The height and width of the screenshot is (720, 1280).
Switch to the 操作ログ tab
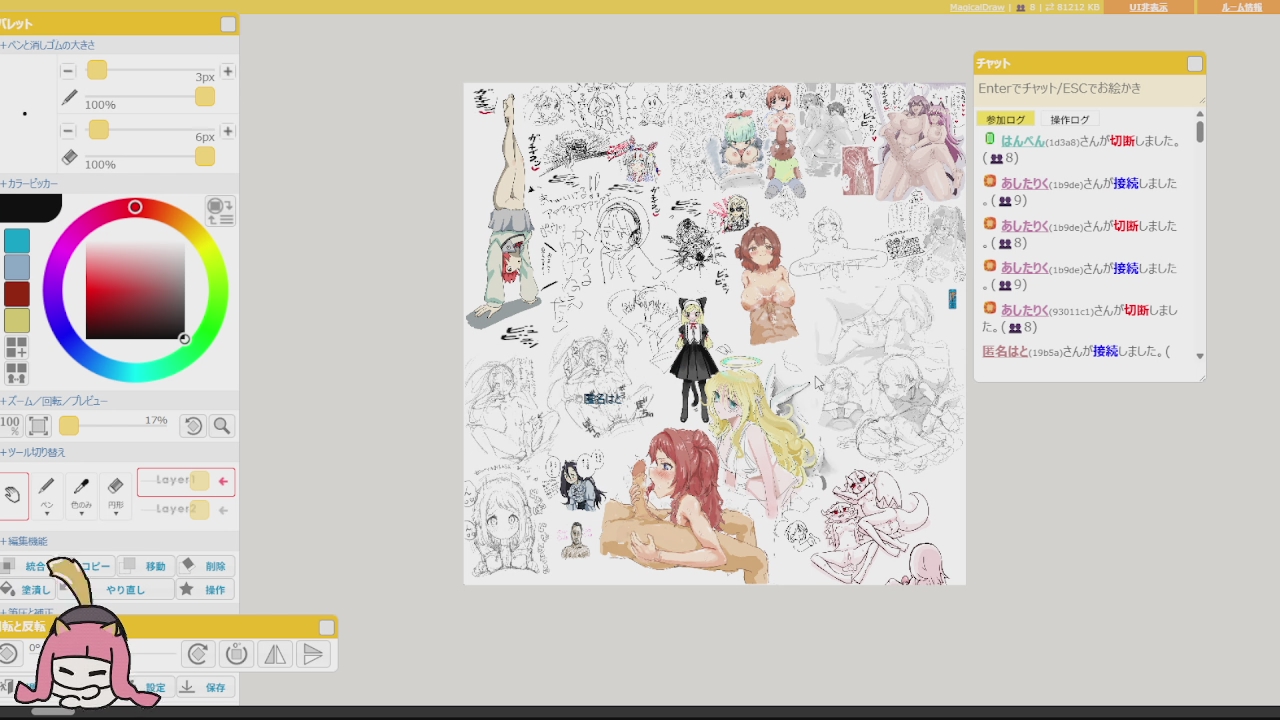pos(1069,120)
